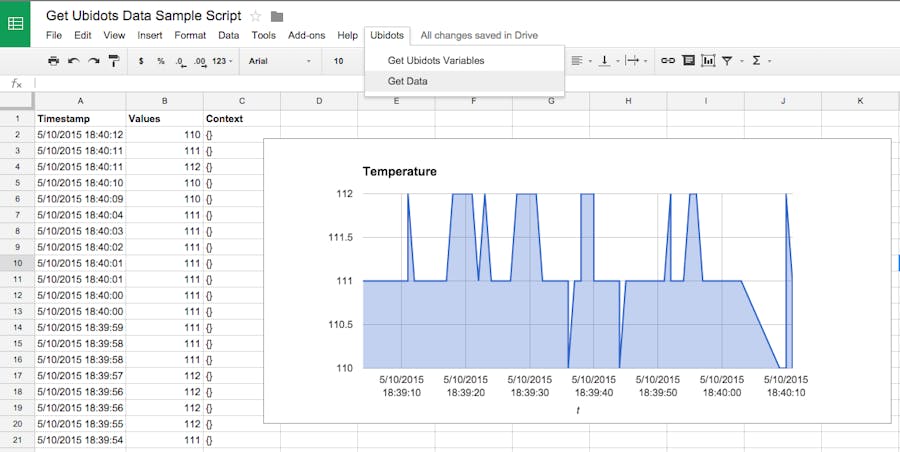Click the select-all corner box
This screenshot has height=452, width=900.
(17, 101)
